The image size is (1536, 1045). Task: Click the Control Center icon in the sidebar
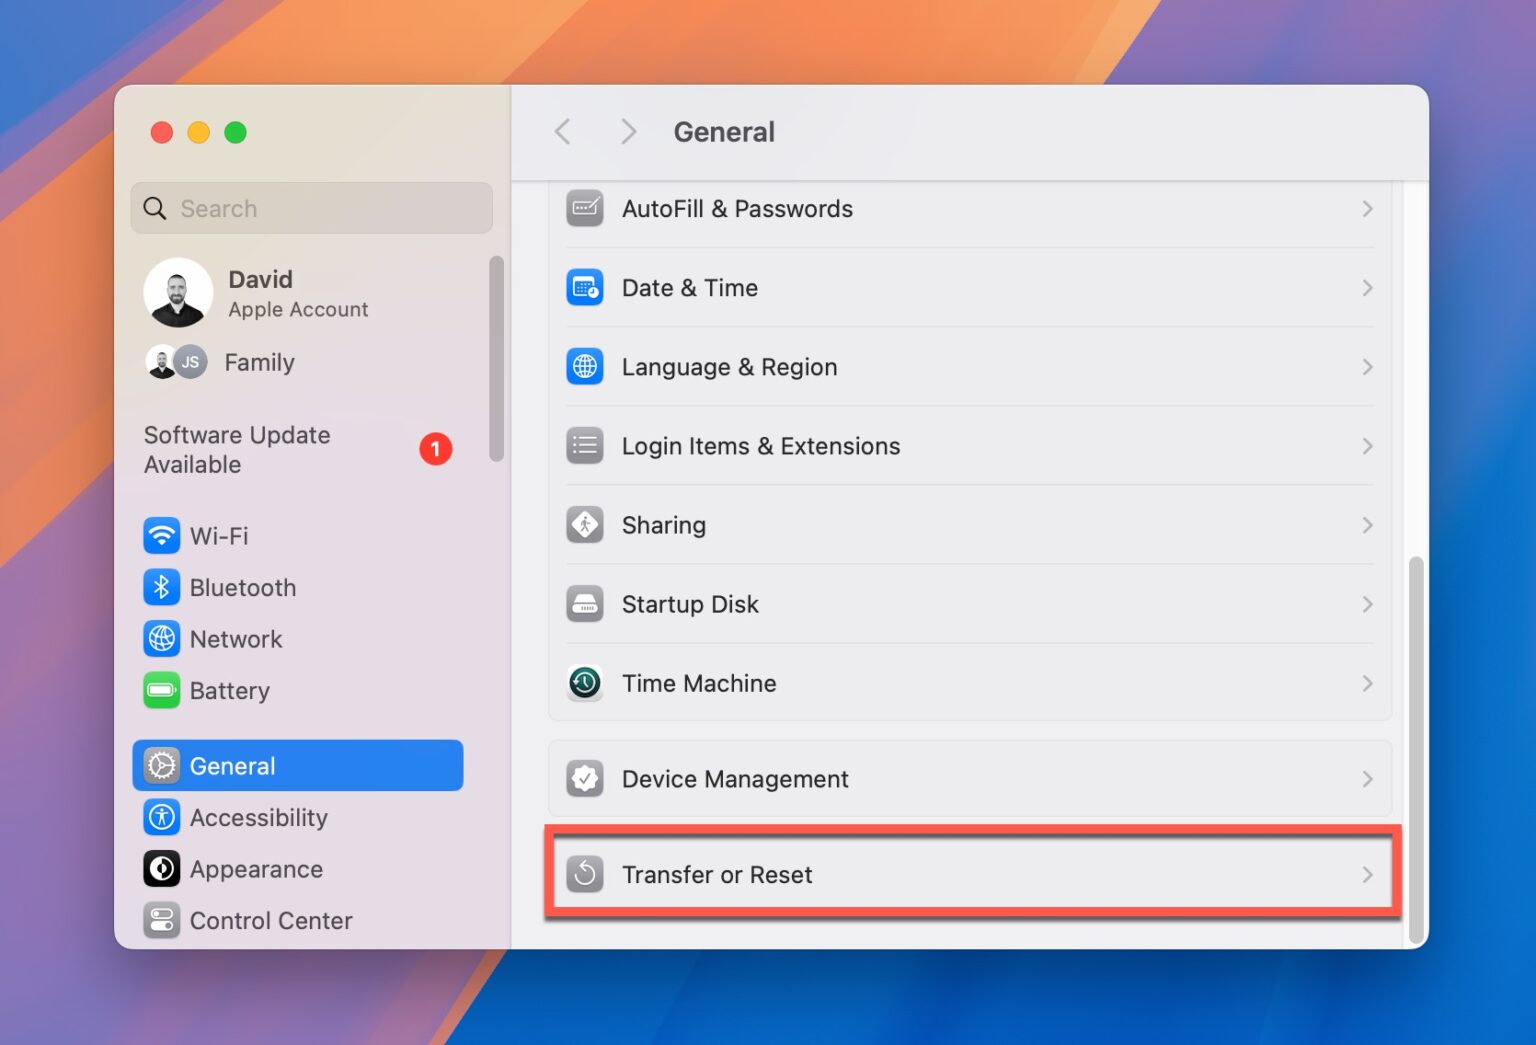[162, 920]
